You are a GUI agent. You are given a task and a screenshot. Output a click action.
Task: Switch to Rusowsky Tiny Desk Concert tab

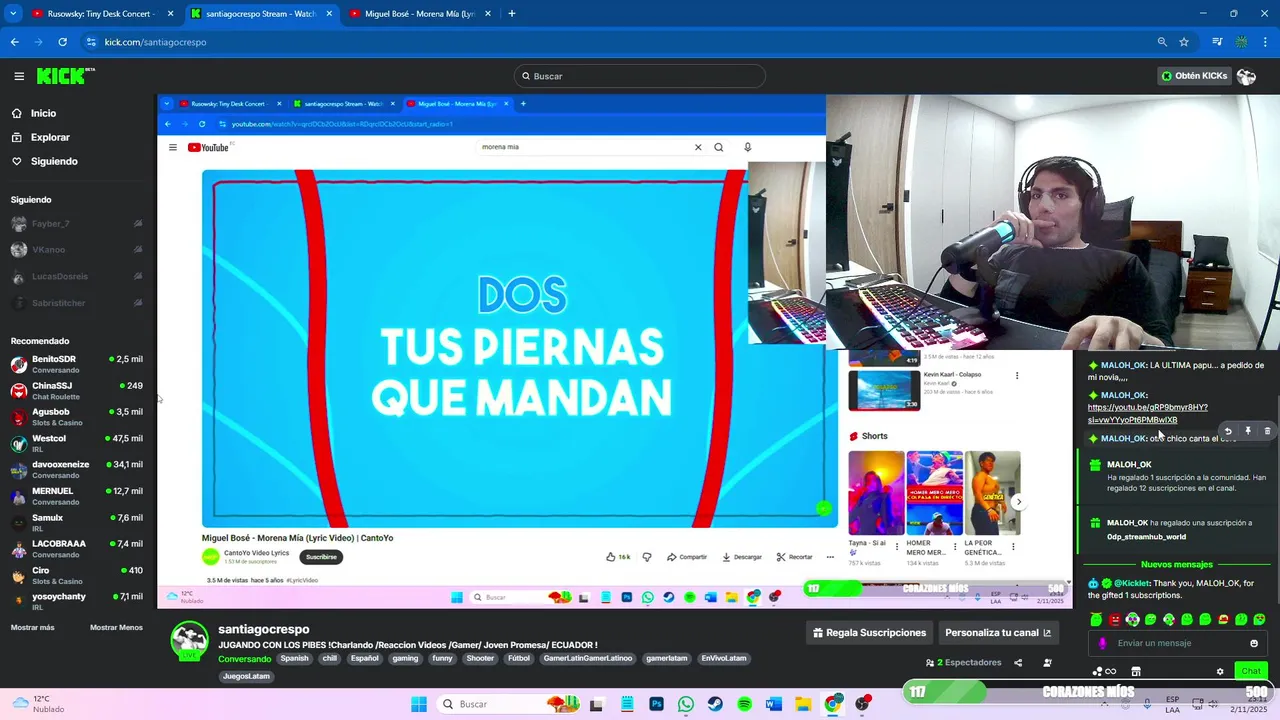tap(100, 14)
